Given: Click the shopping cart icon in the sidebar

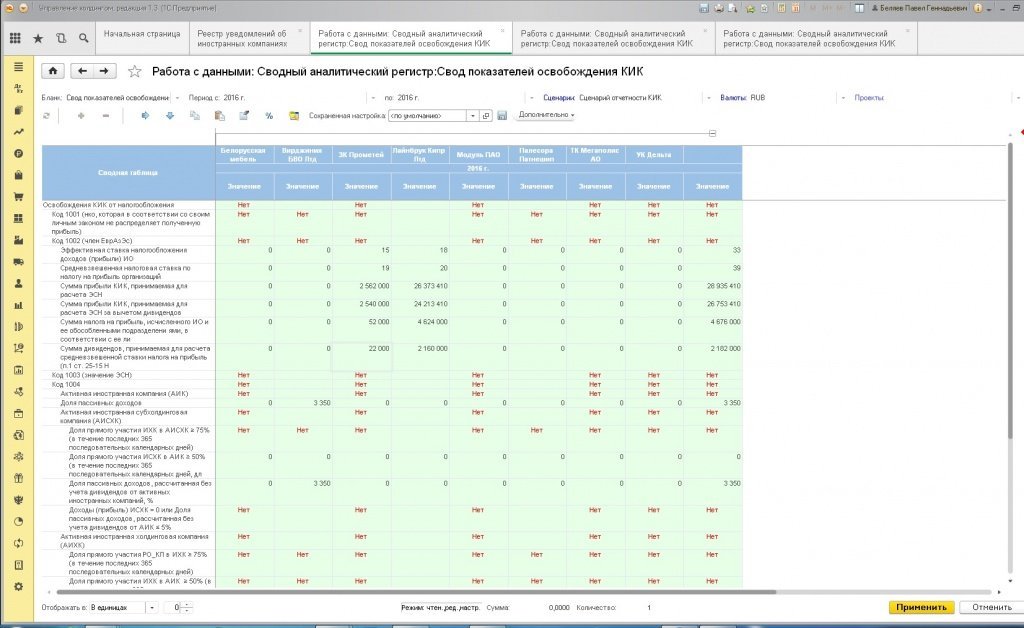Looking at the screenshot, I should (18, 196).
